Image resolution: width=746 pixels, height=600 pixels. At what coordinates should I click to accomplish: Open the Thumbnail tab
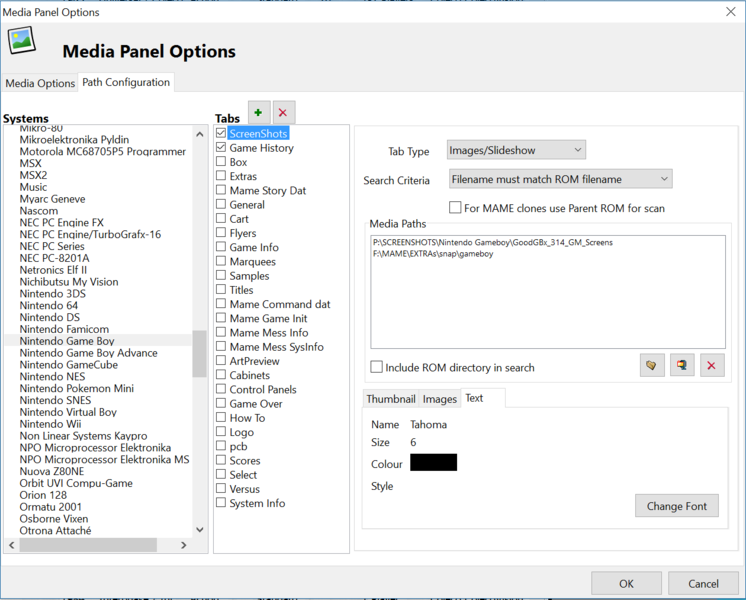(391, 399)
